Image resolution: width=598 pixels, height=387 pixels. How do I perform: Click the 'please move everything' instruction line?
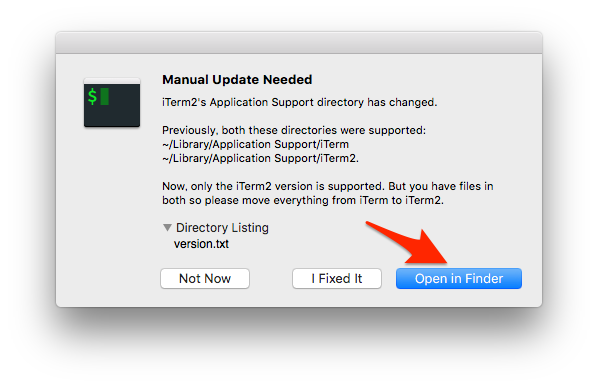[303, 200]
